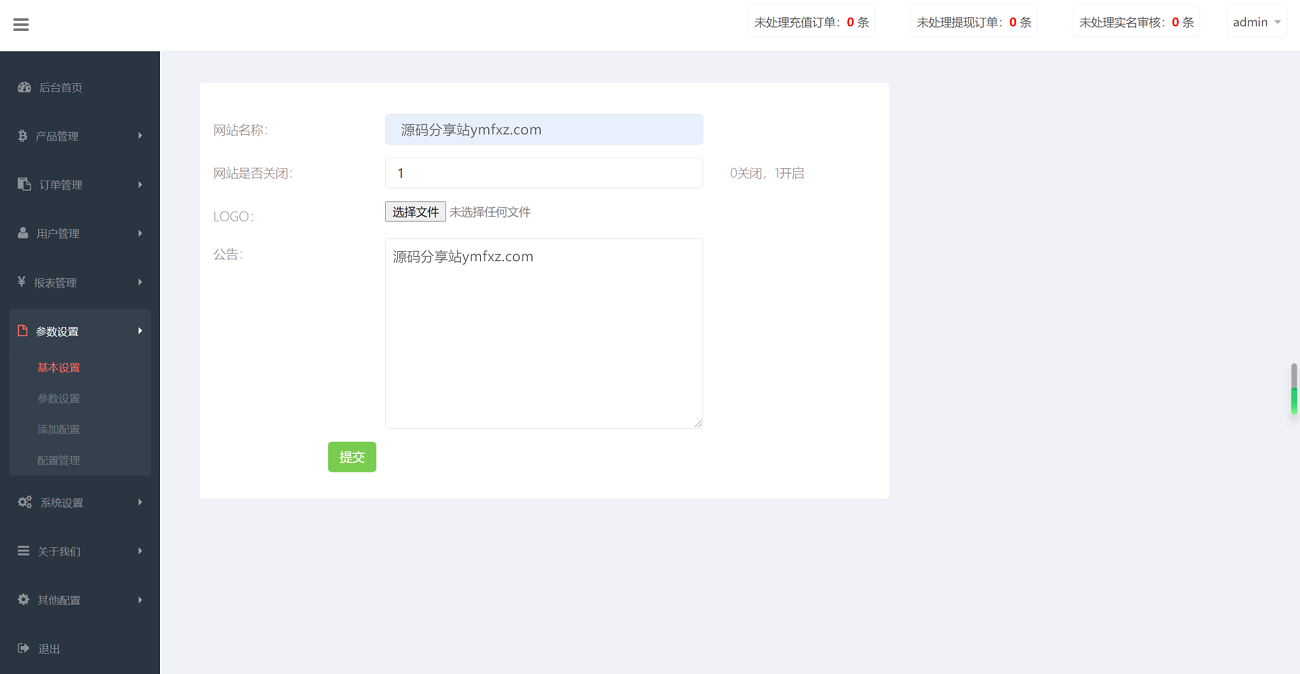Expand the 产品管理 submenu arrow

click(140, 136)
